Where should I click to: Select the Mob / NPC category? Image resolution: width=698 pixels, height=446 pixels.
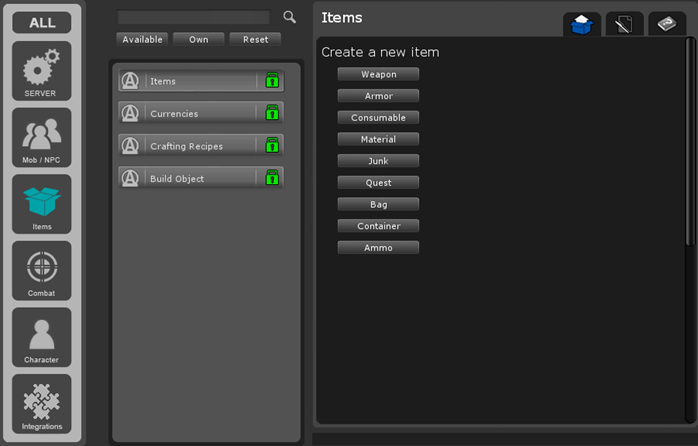click(x=41, y=138)
